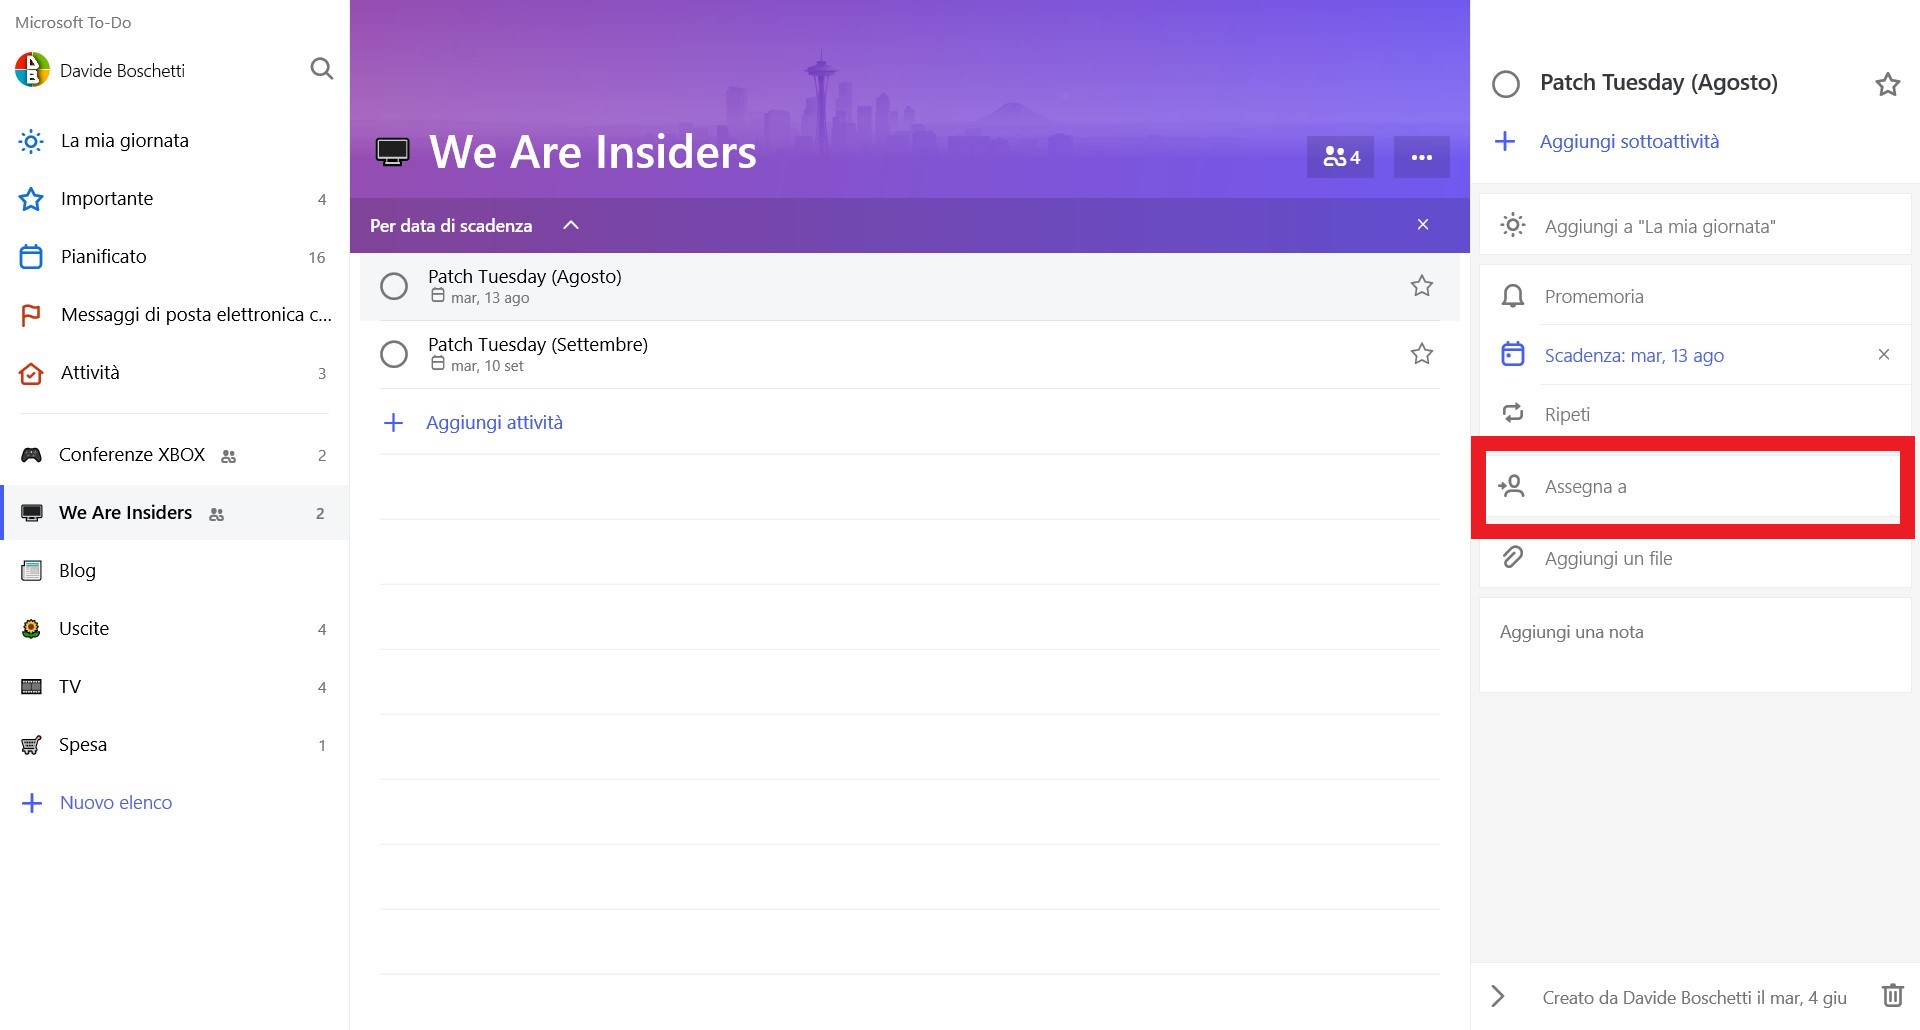This screenshot has height=1030, width=1920.
Task: Open the Spesa list
Action: pos(174,745)
